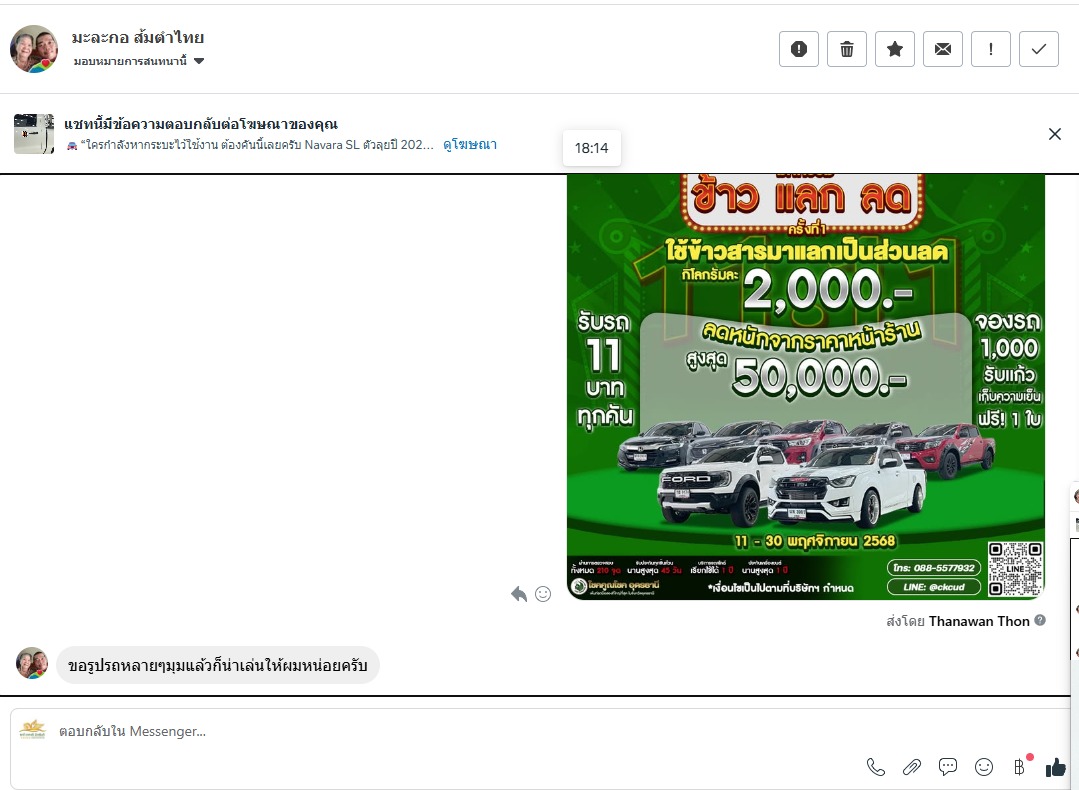Send a thumbs-up like
Image resolution: width=1079 pixels, height=790 pixels.
click(1056, 767)
